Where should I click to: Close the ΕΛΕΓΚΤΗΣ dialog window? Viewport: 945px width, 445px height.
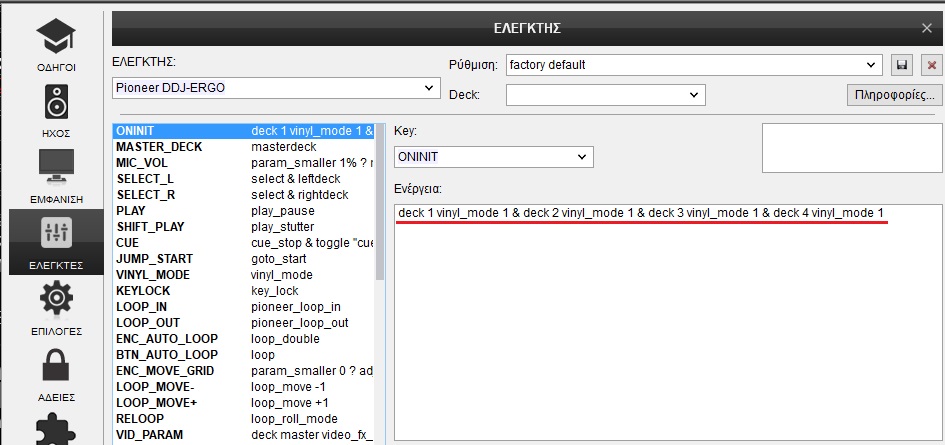(926, 29)
